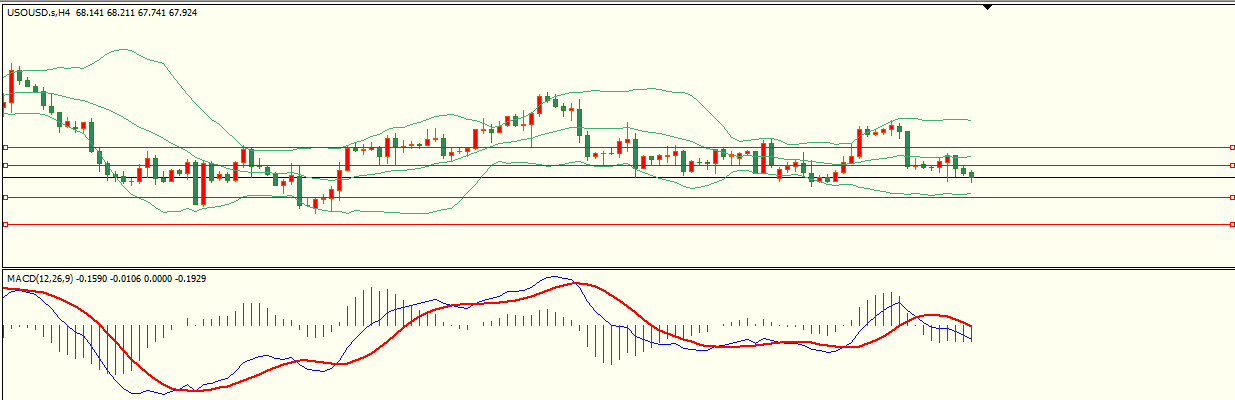Viewport: 1235px width, 400px height.
Task: Select left handle of third red horizontal line
Action: click(6, 198)
